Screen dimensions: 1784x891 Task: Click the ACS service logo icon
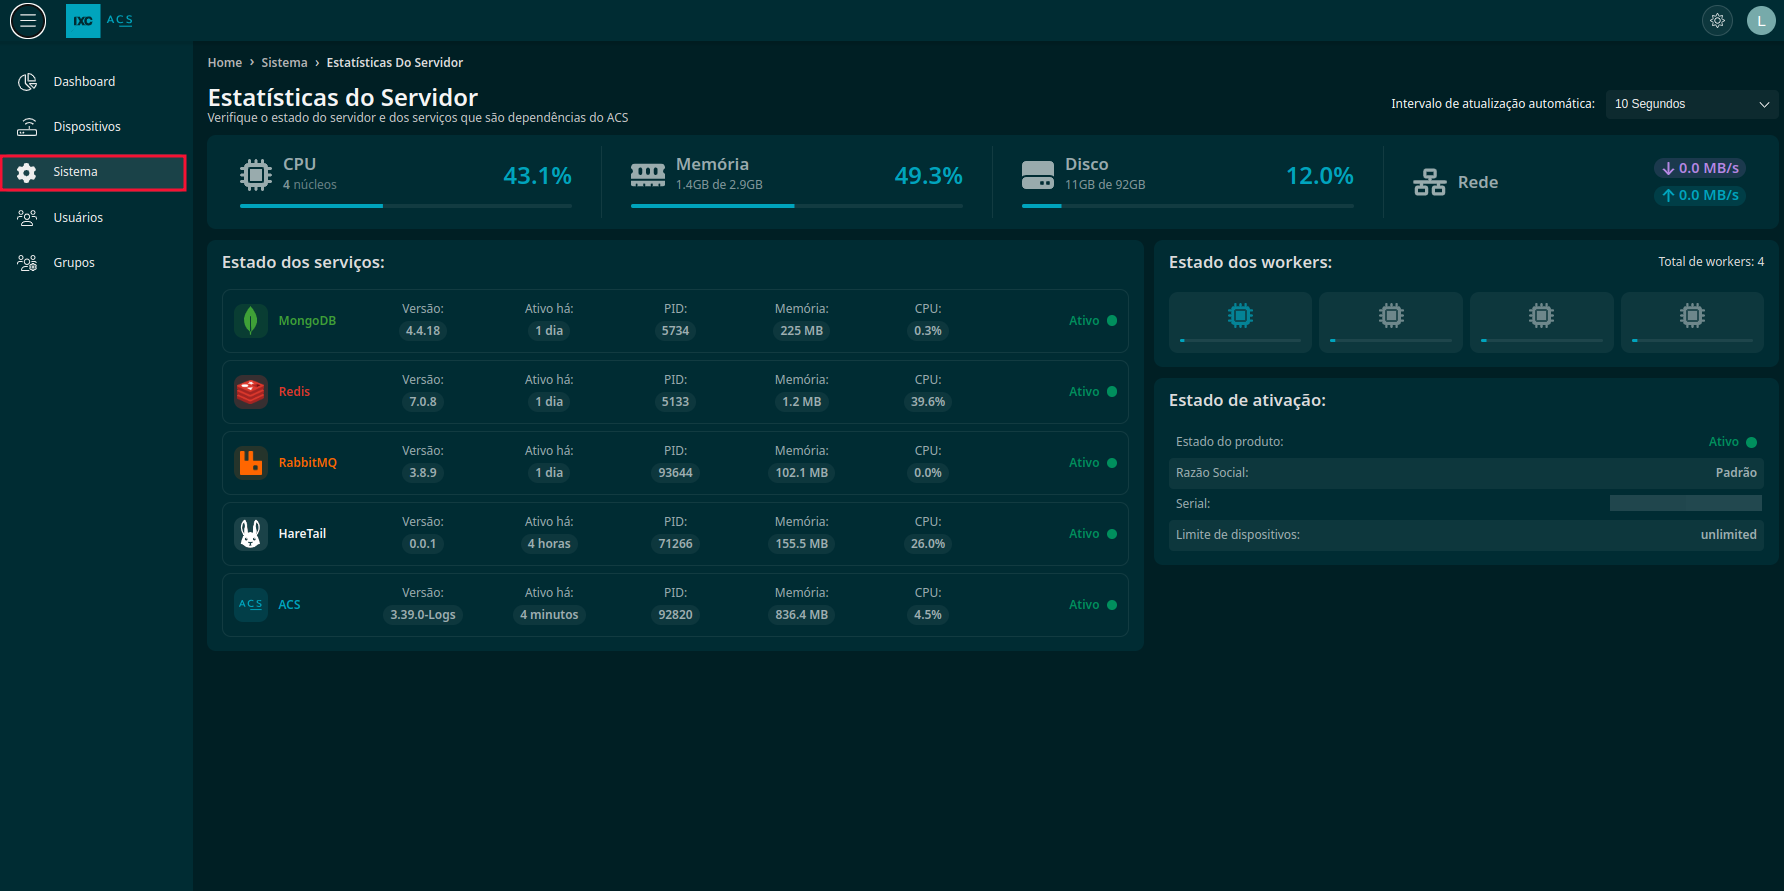pos(251,605)
